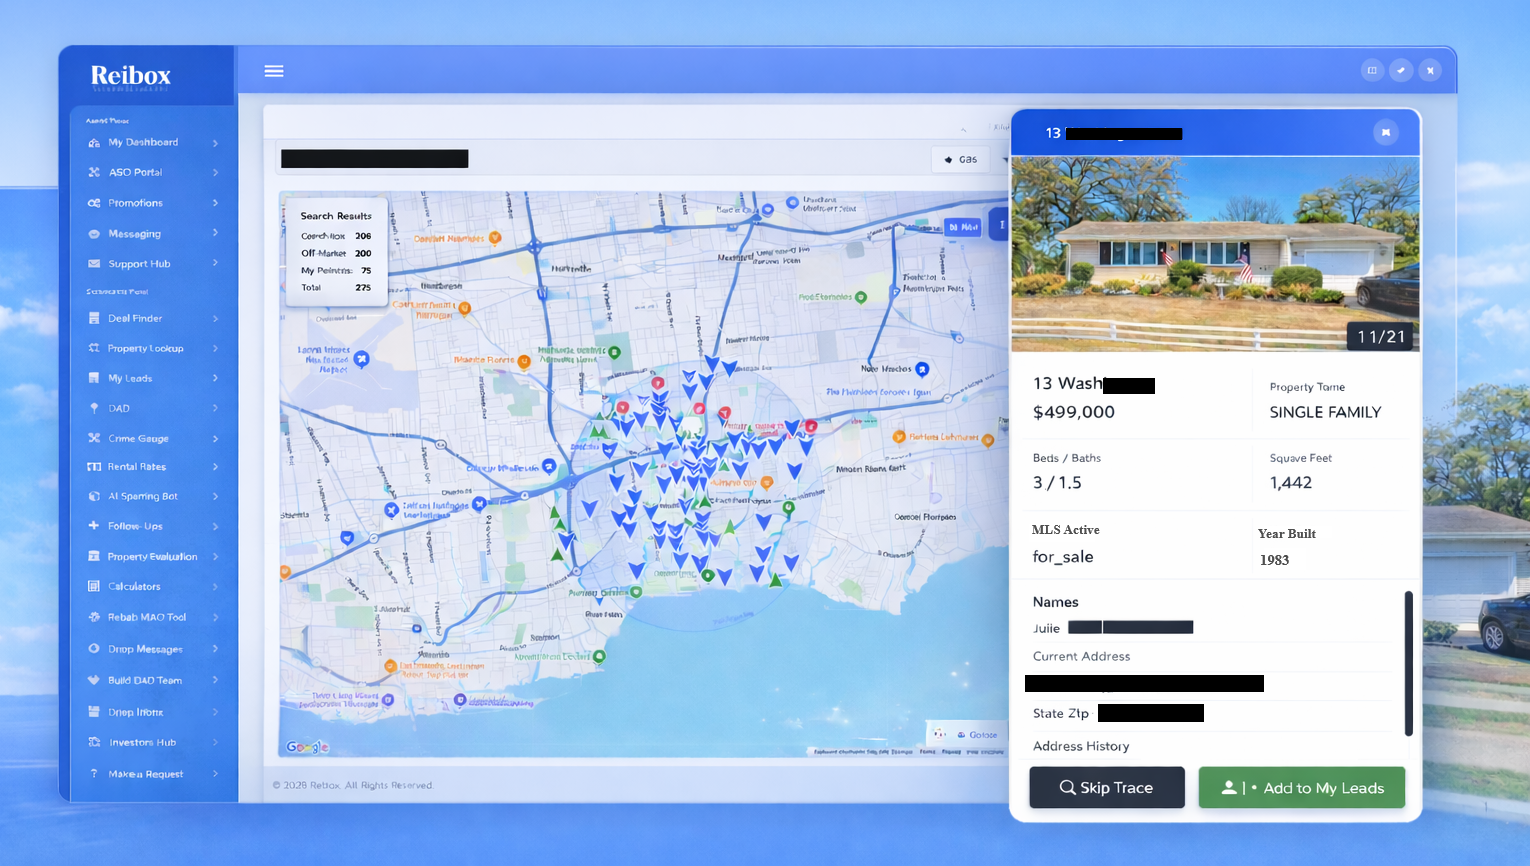Click the Rental Rates sidebar icon
This screenshot has height=866, width=1530.
(94, 467)
